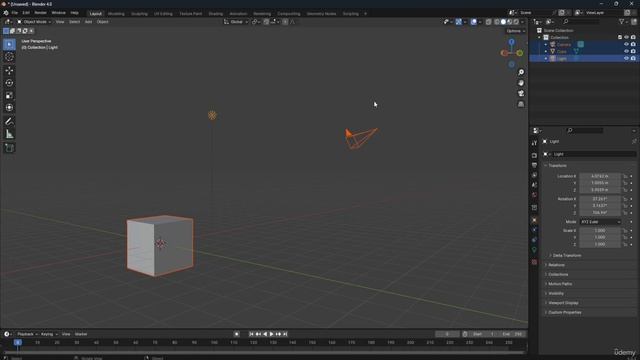Expand the Relations panel
This screenshot has width=640, height=360.
pos(556,265)
